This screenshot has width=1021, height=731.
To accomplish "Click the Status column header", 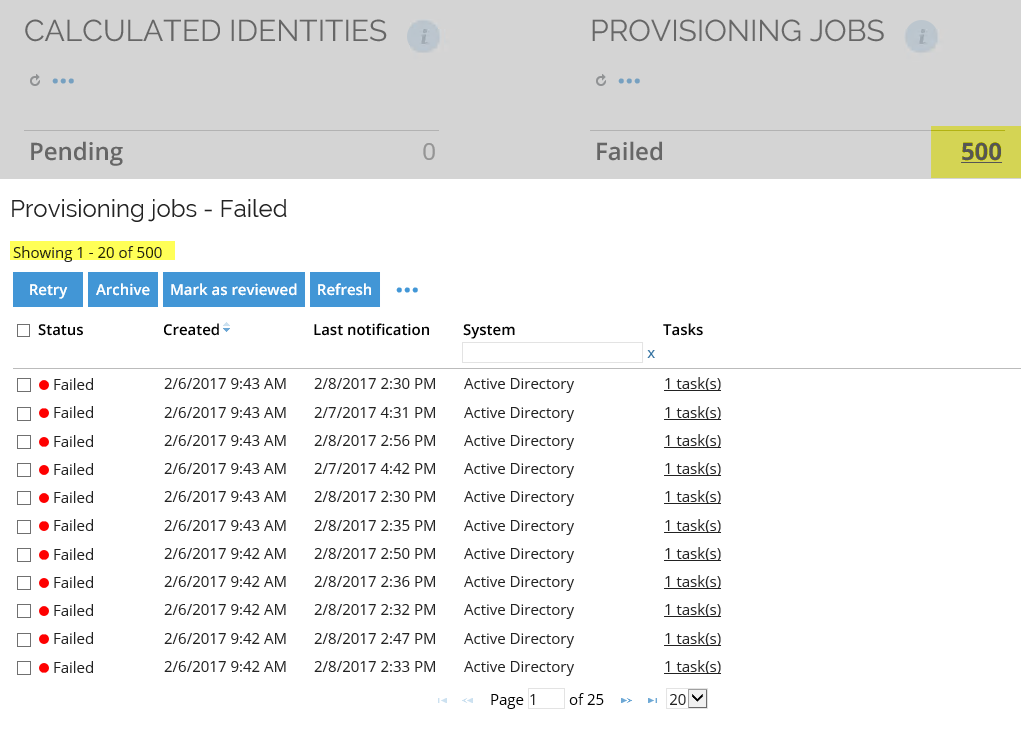I will pos(61,329).
